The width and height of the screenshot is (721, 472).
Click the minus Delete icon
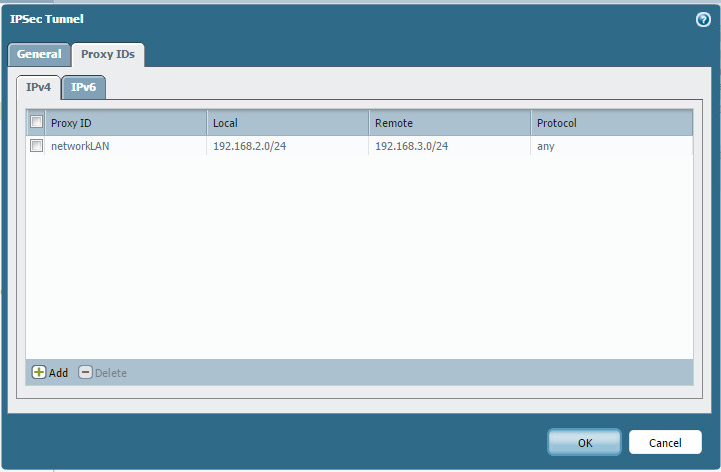85,373
